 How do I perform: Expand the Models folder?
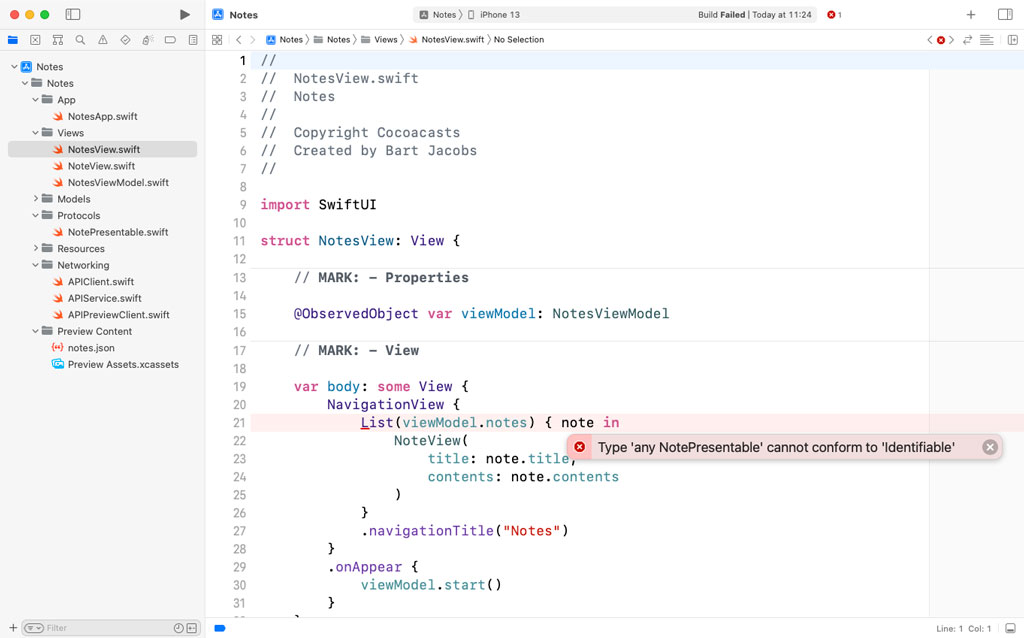tap(36, 199)
